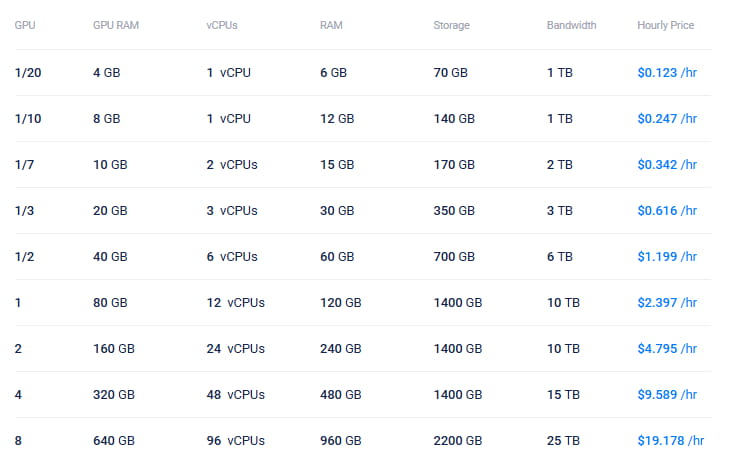Click the vCPUs column header
Screen dimensions: 729x470
click(x=221, y=25)
